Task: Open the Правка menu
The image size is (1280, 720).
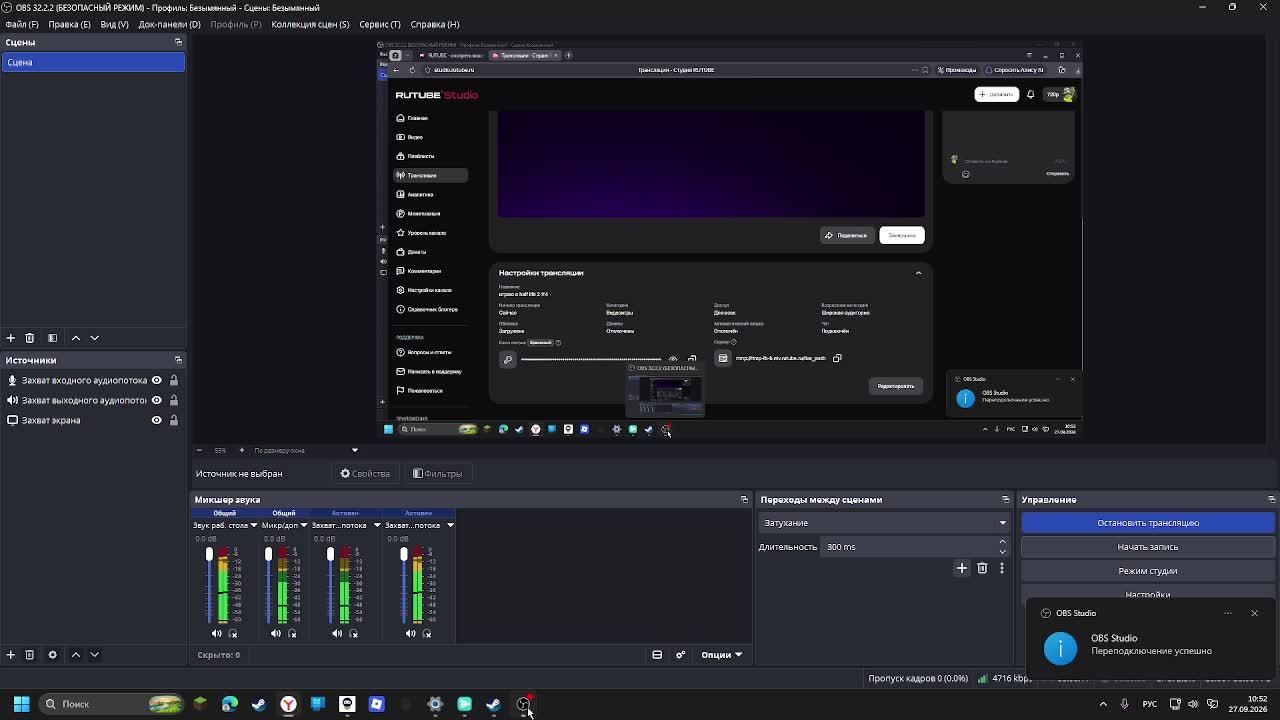Action: click(69, 24)
